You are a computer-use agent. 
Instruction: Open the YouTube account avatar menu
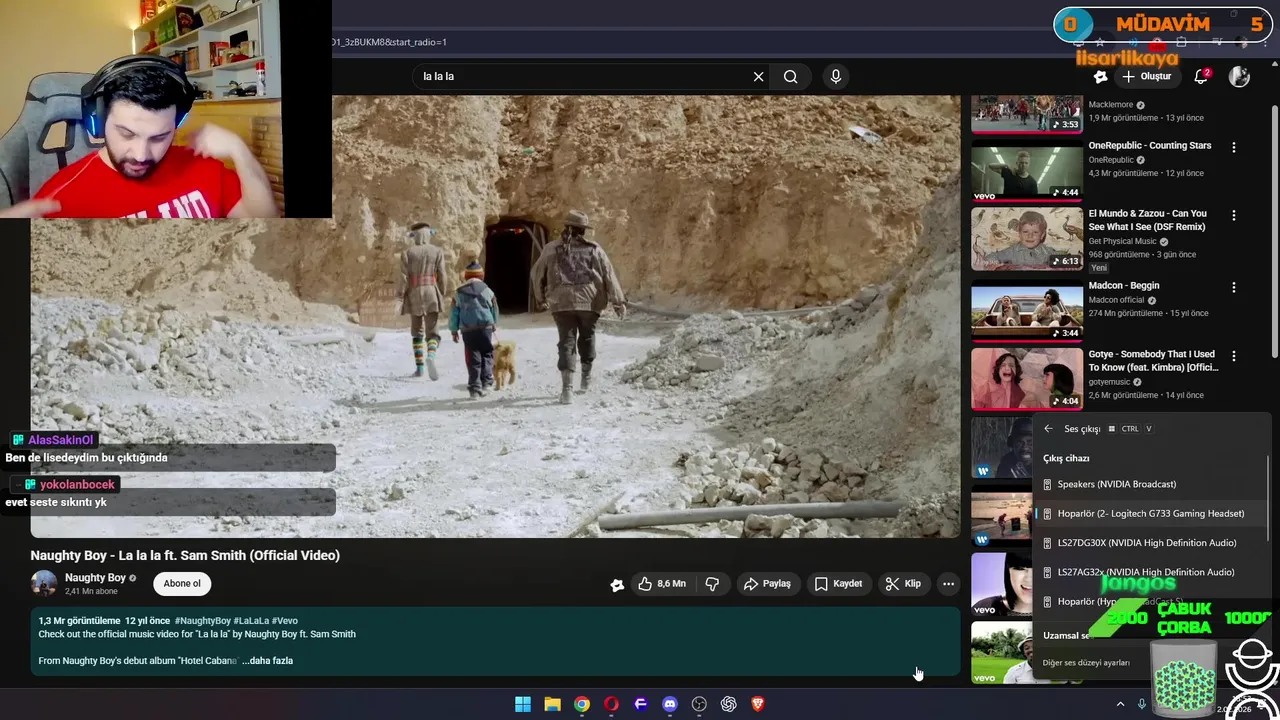point(1239,76)
